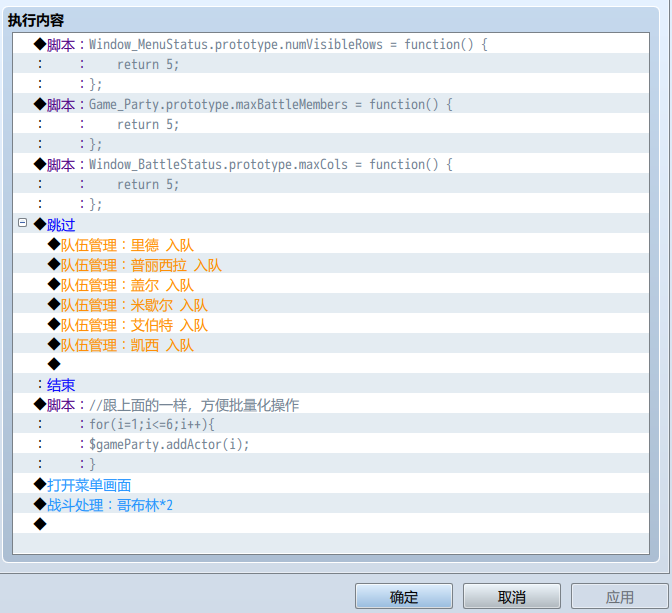Select return 5; under Window_BattleStatus script
This screenshot has width=672, height=613.
point(331,183)
